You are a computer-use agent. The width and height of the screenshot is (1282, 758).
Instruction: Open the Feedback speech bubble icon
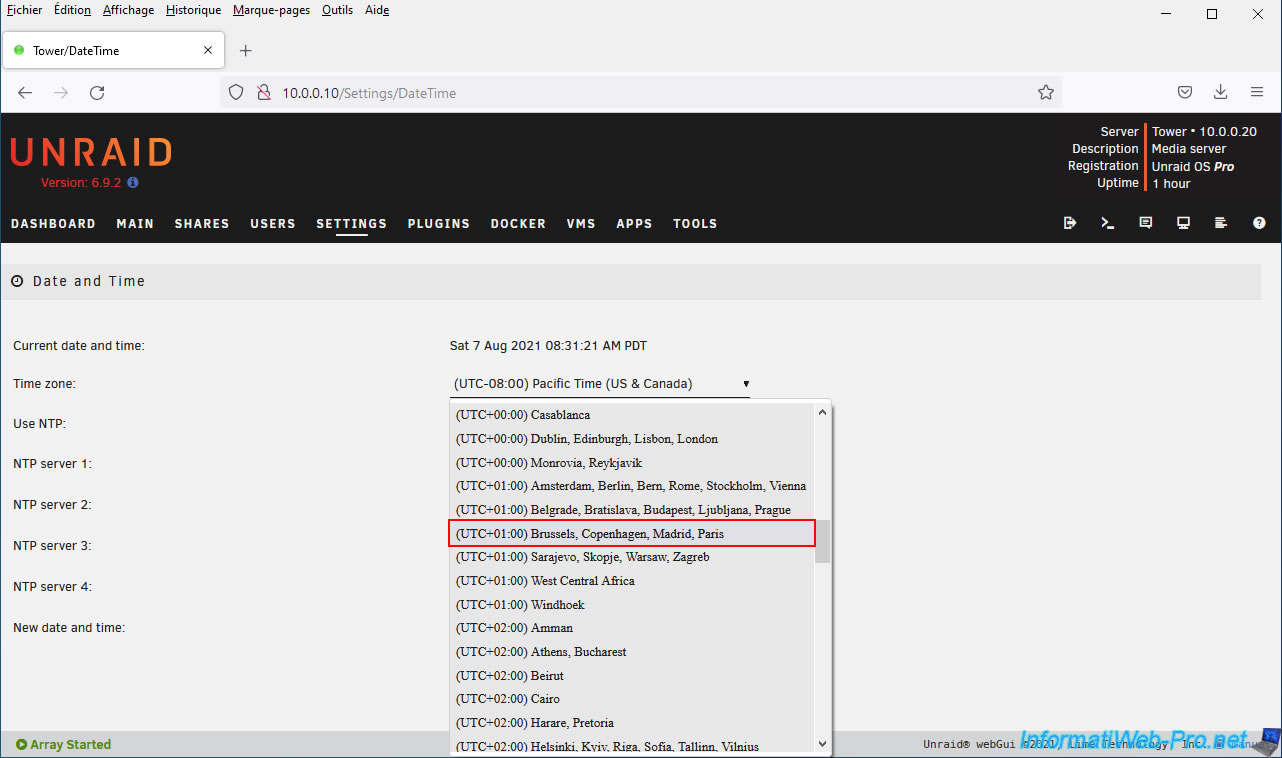coord(1146,223)
